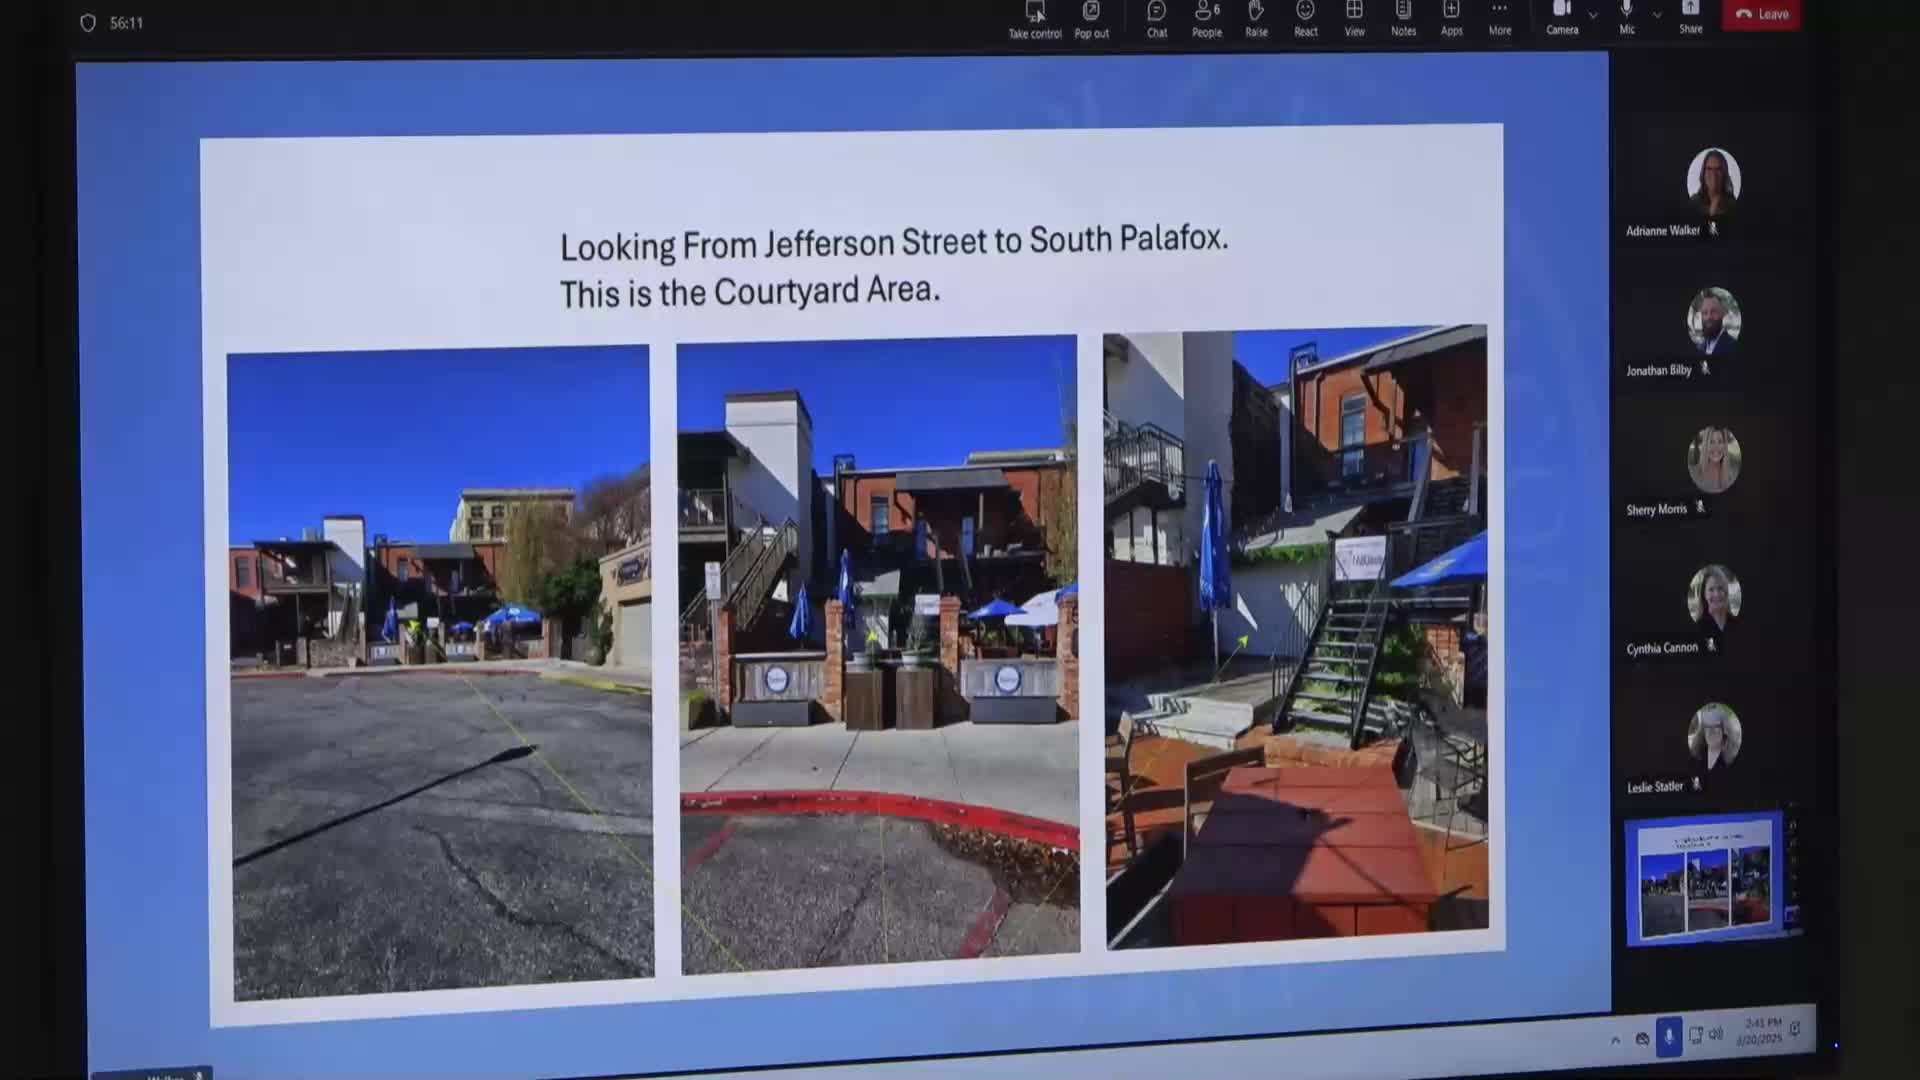
Task: Expand Camera options dropdown arrow
Action: coord(1593,15)
